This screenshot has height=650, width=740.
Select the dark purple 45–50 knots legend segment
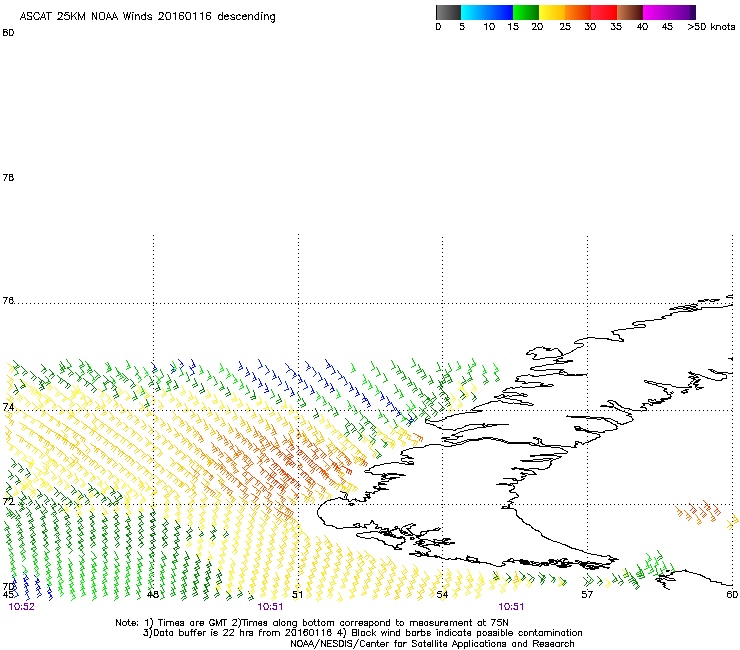pos(682,12)
